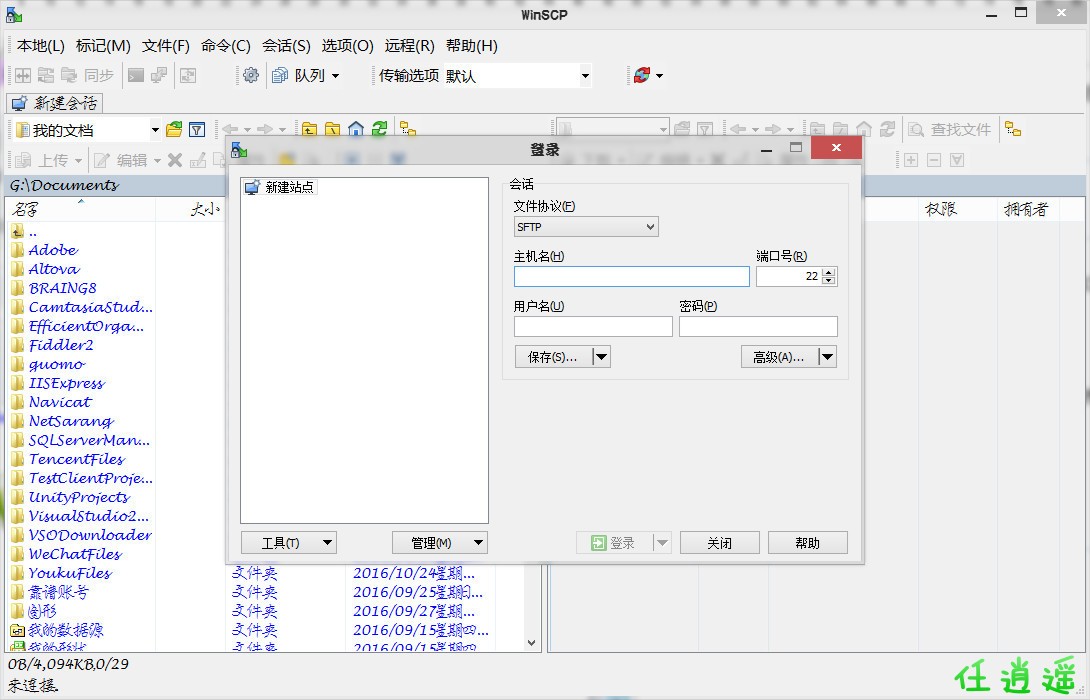Open the 标记(M) menu

click(103, 46)
